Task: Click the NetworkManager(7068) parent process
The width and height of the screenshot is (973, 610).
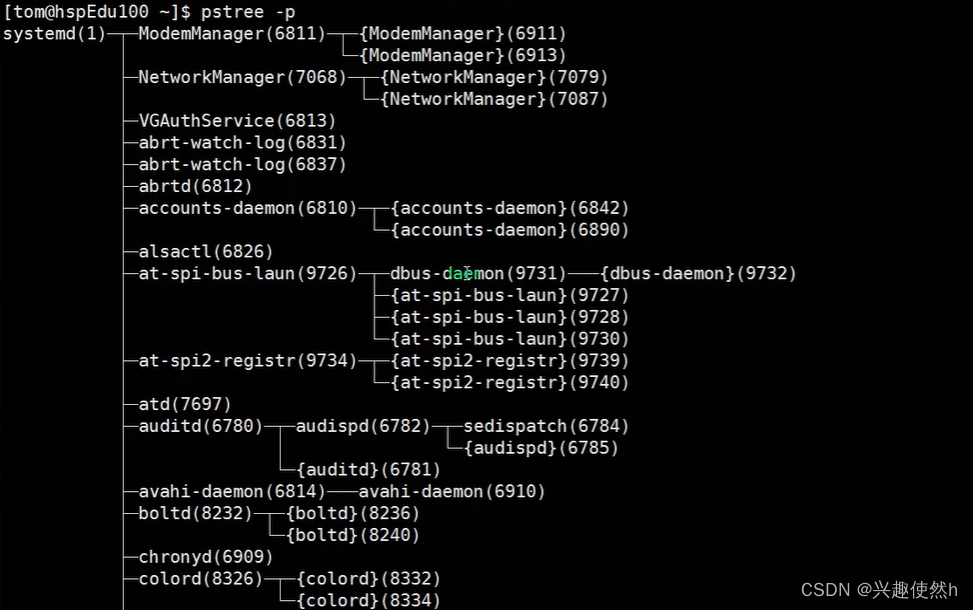Action: pyautogui.click(x=242, y=77)
